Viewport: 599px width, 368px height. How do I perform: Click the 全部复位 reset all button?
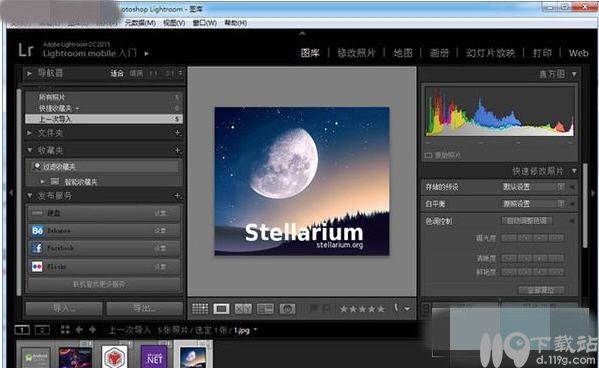tap(541, 290)
